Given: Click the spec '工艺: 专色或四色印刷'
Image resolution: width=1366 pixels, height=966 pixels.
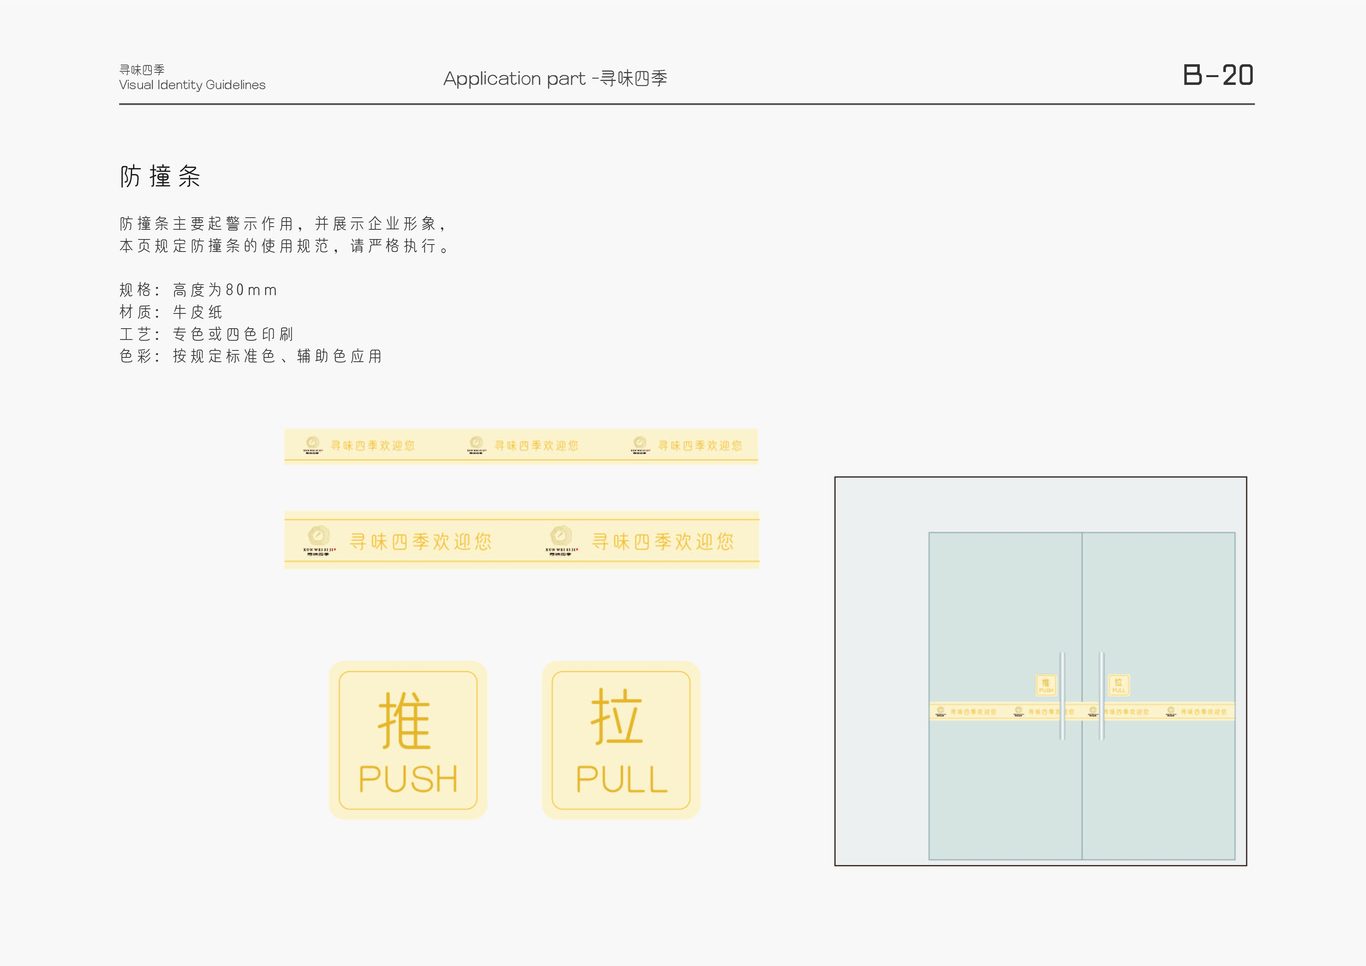Looking at the screenshot, I should (207, 334).
